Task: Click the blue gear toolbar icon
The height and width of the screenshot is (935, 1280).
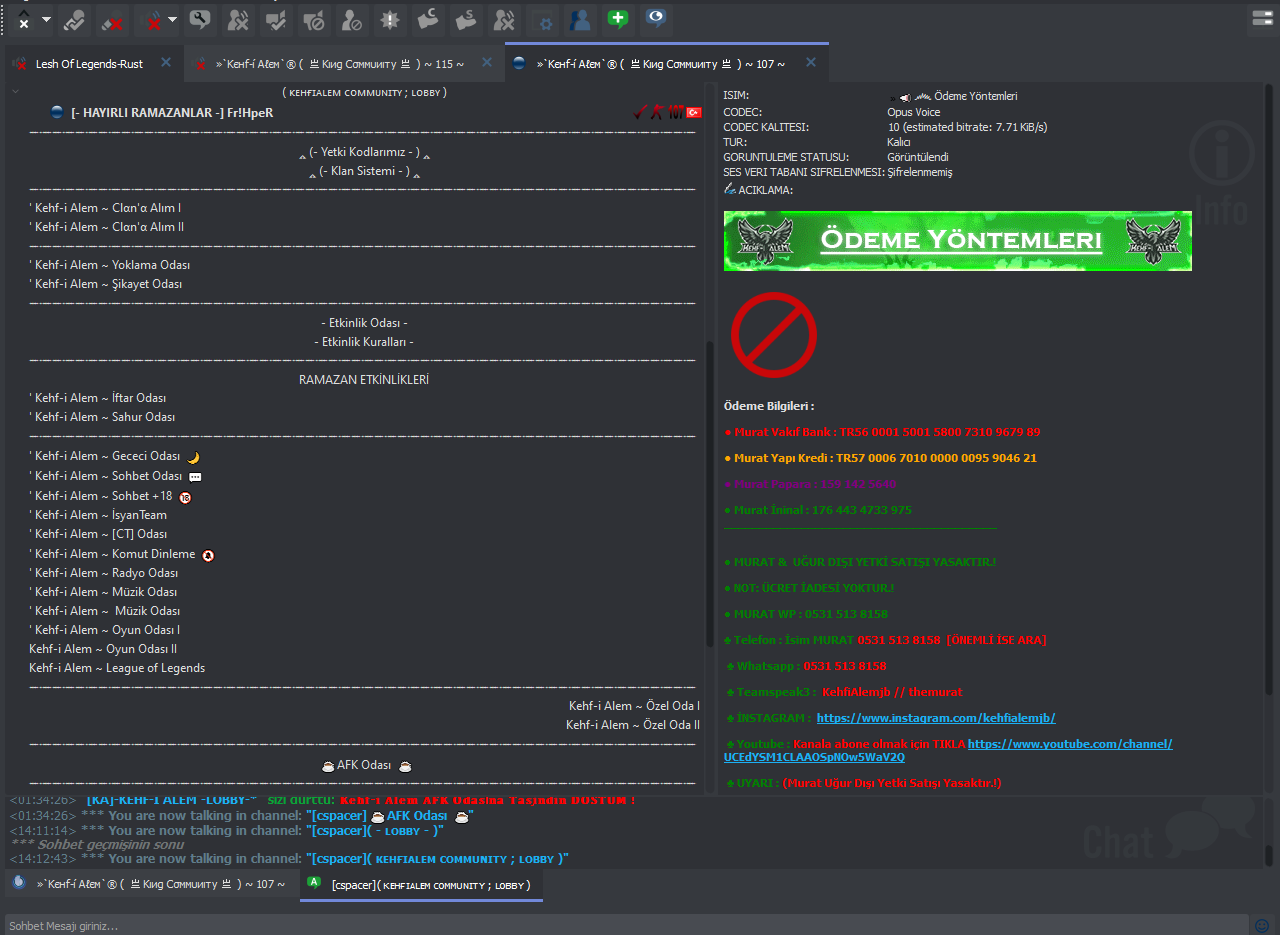Action: coord(544,20)
